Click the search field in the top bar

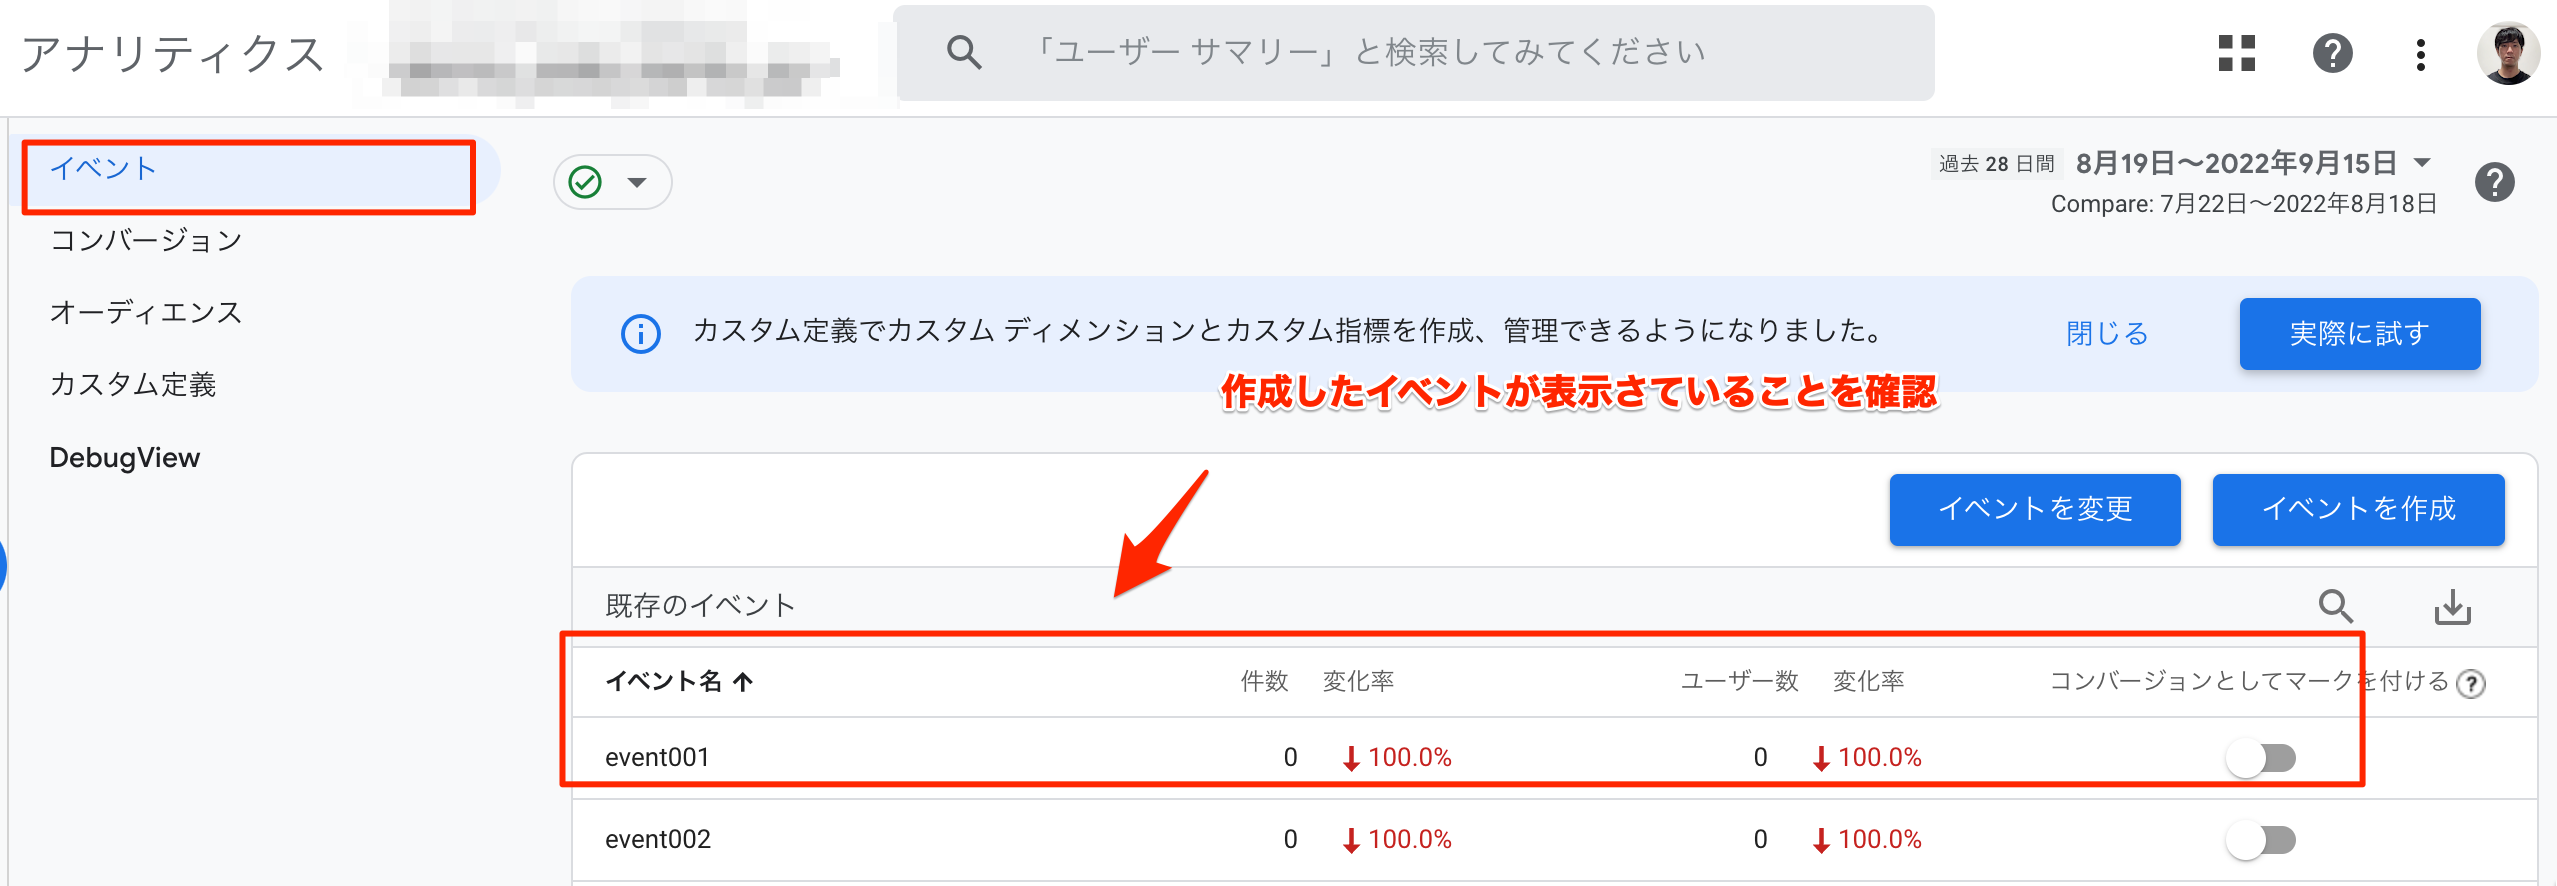click(x=1414, y=52)
